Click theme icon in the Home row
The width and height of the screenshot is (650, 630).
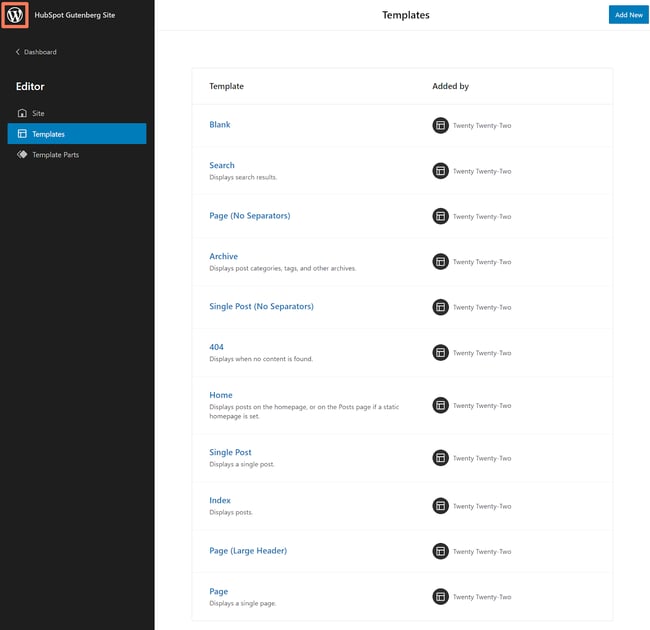(440, 405)
